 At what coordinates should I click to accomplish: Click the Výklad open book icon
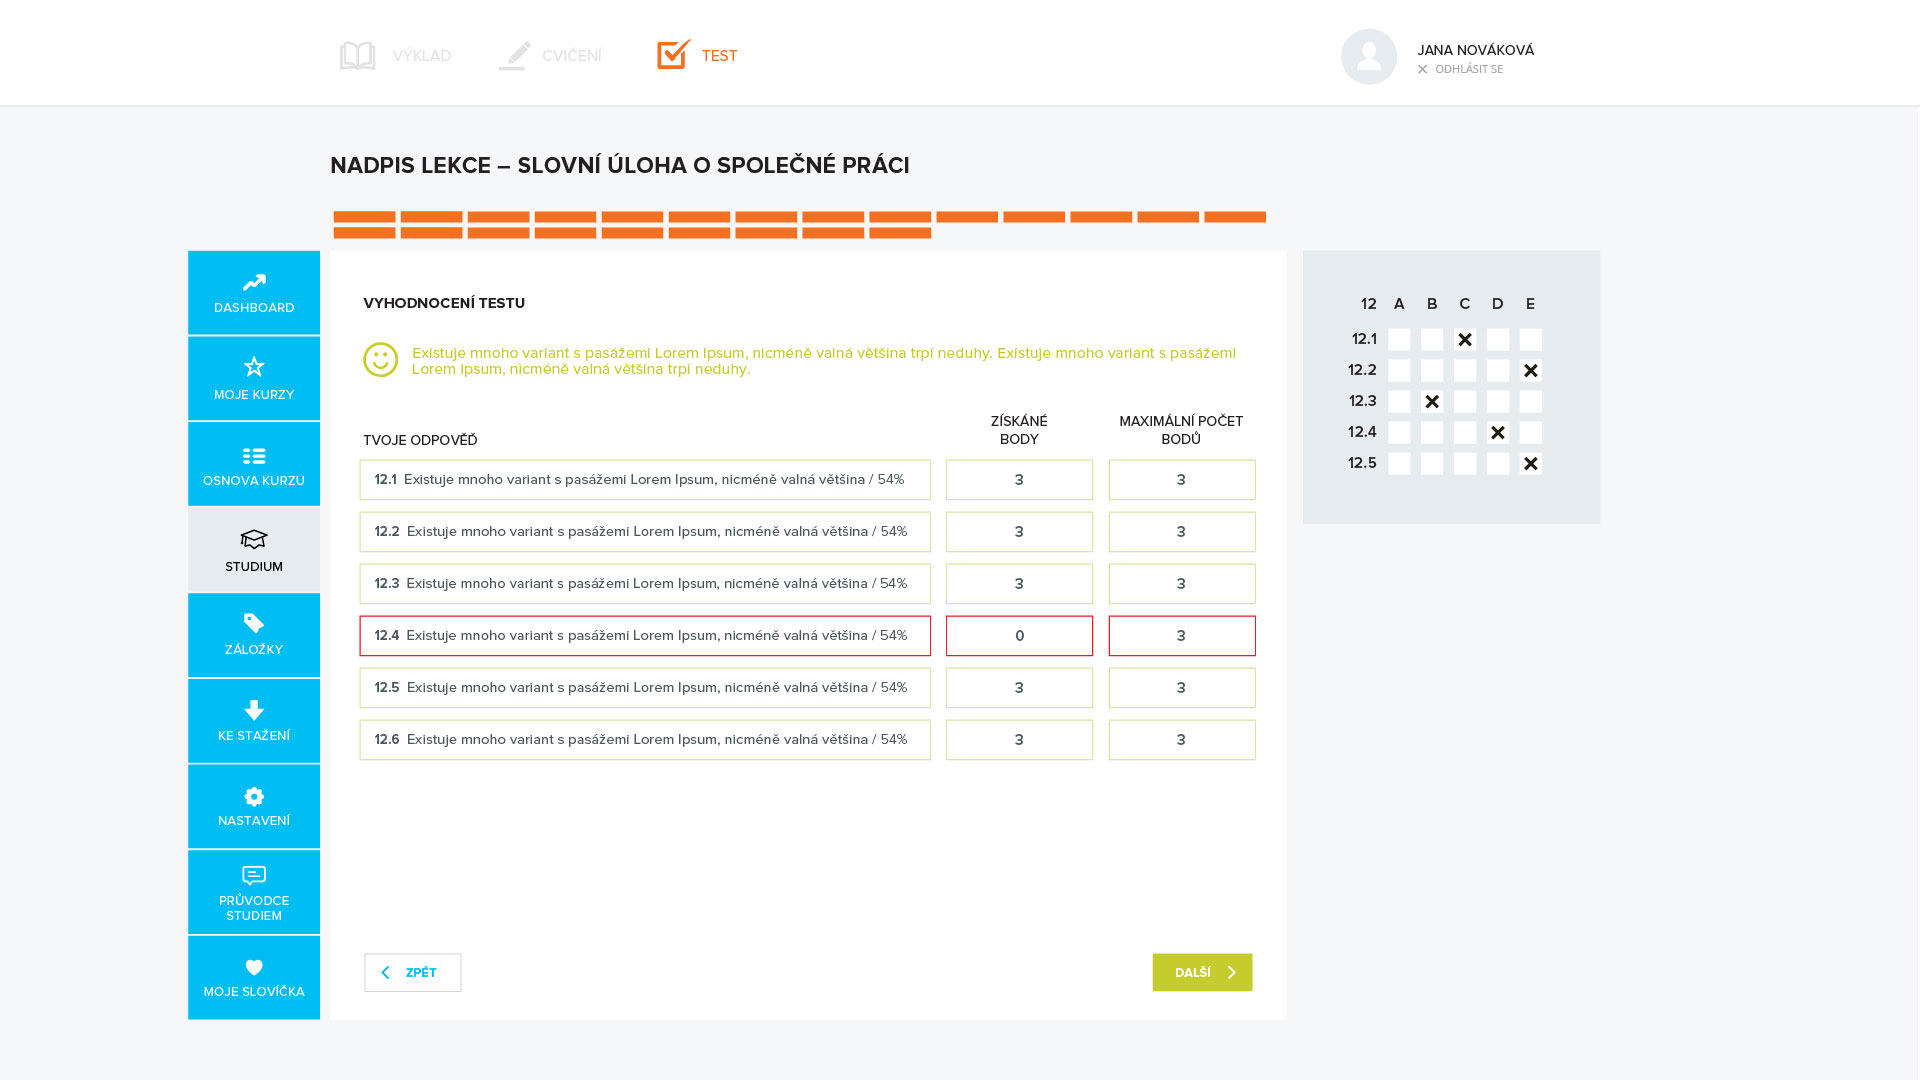tap(357, 55)
